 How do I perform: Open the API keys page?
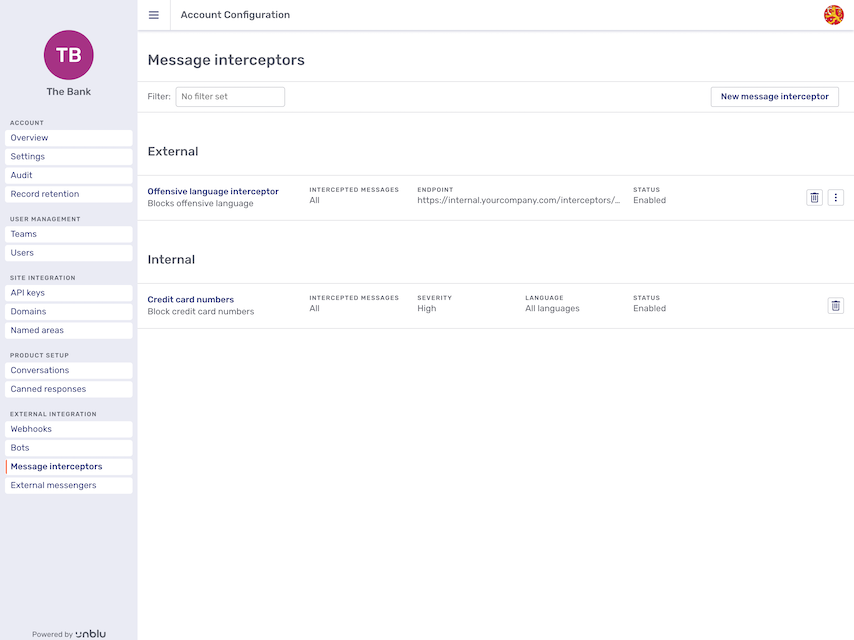(x=68, y=292)
